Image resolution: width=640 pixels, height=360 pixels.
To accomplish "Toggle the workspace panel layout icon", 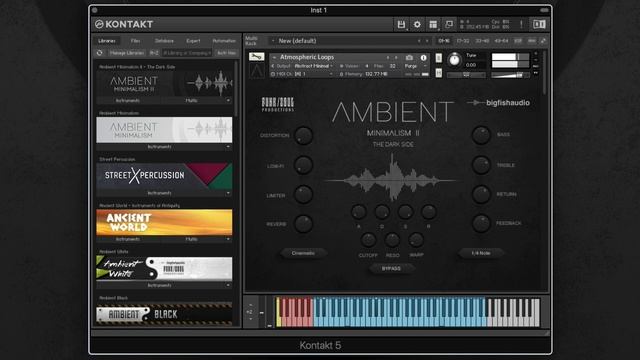I will [433, 24].
